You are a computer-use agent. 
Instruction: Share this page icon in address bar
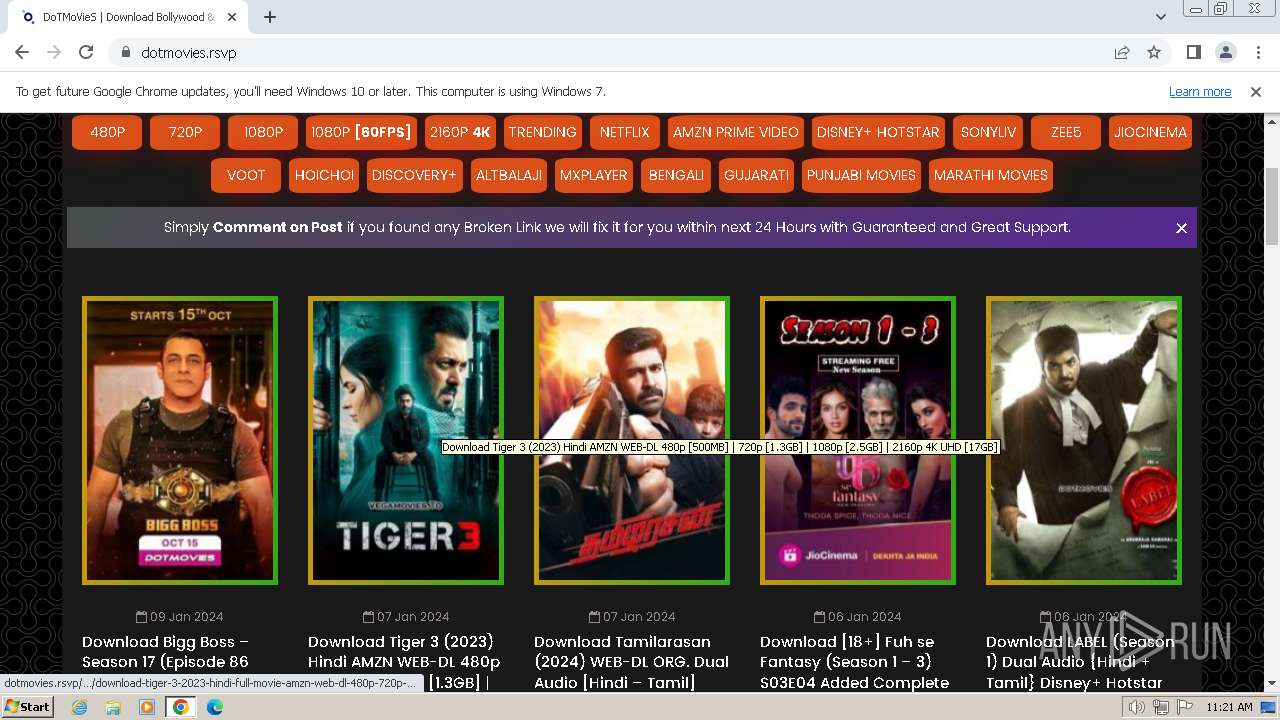click(1122, 52)
